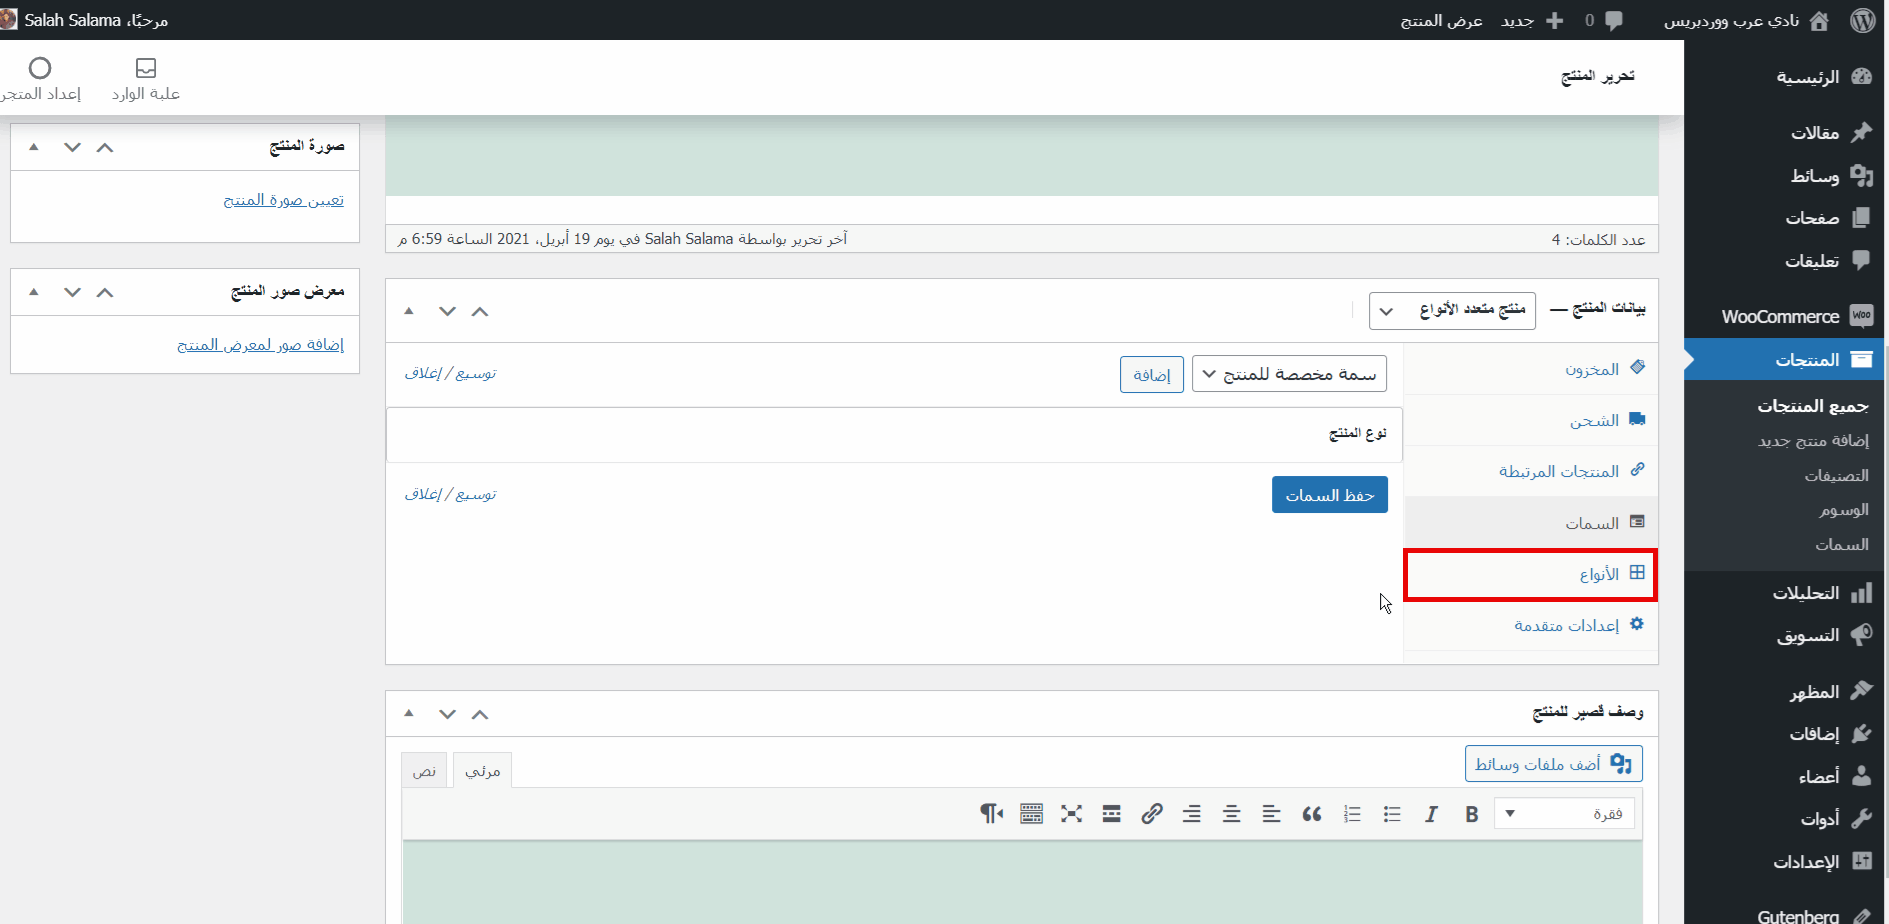Viewport: 1889px width, 924px height.
Task: Switch editor to text tab (نص)
Action: coord(424,771)
